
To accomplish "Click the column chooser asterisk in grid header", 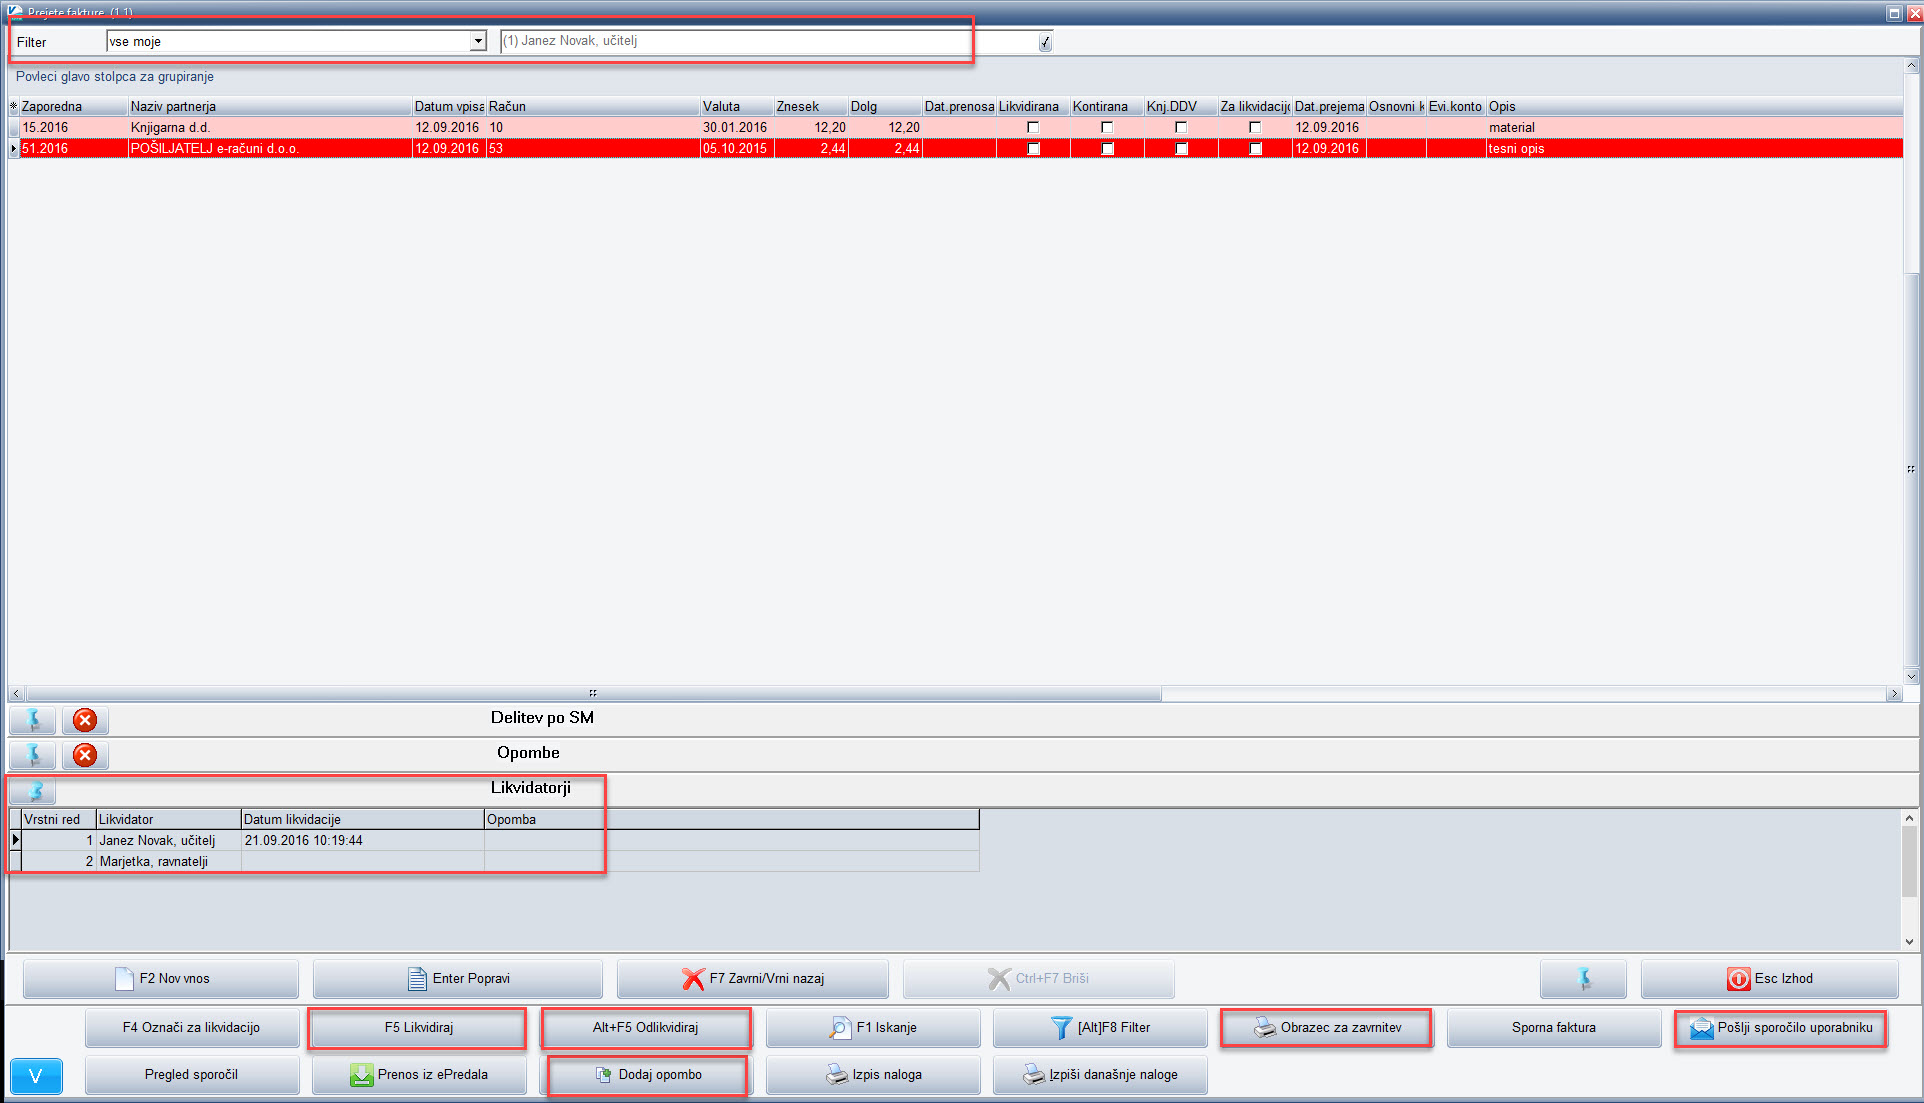I will [x=14, y=106].
